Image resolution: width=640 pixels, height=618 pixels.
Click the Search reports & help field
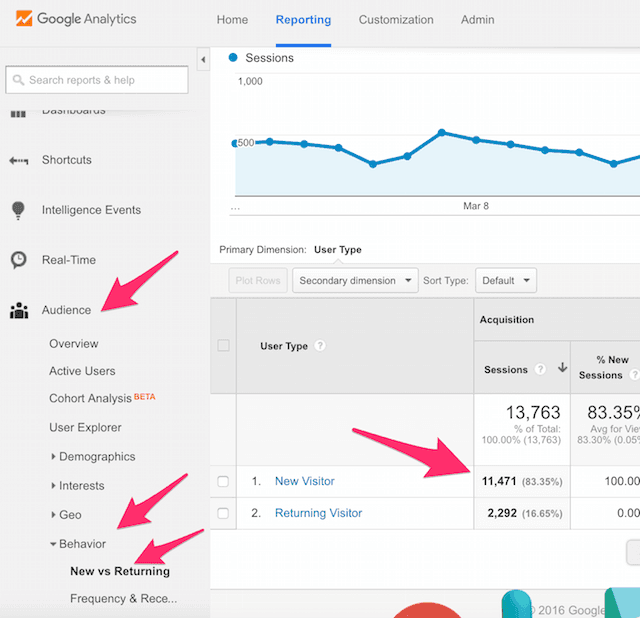(x=97, y=80)
